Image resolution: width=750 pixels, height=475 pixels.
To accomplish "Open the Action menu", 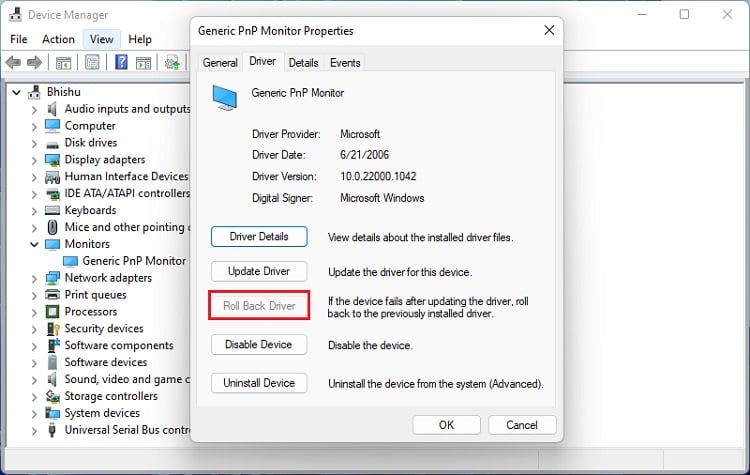I will (58, 39).
